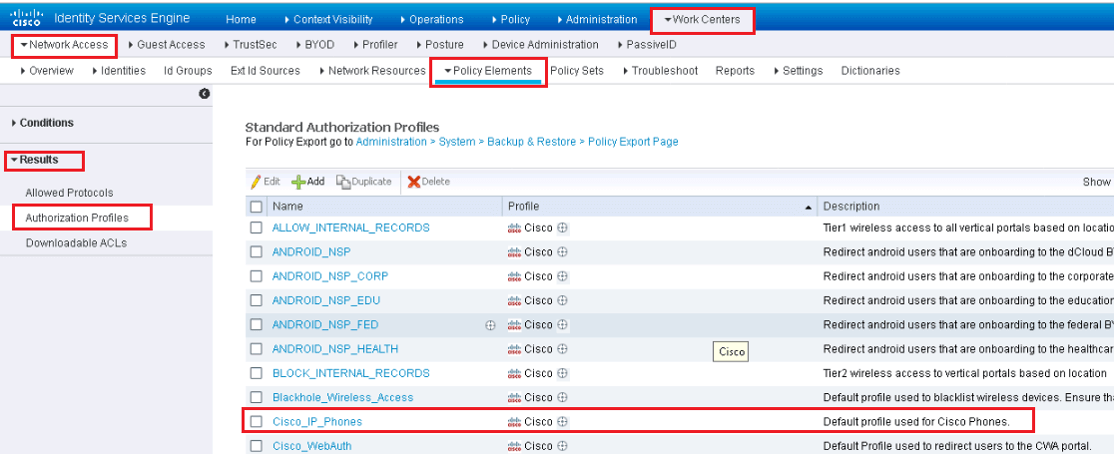Open the Cisco_IP_Phones profile link

coord(317,421)
